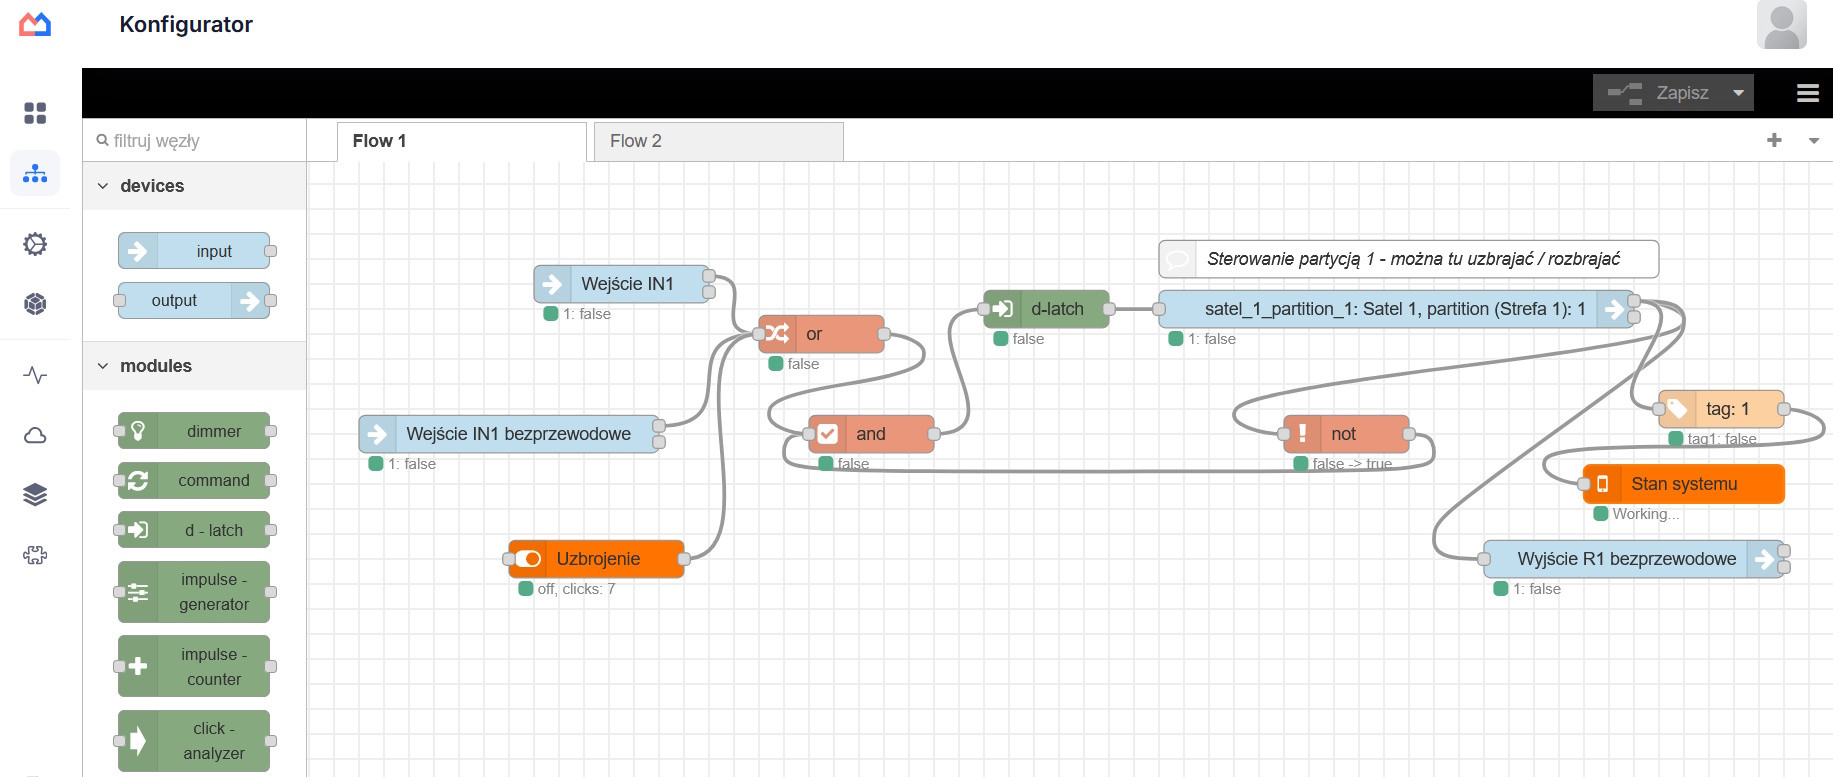Open the flow tabs list dropdown
Image resolution: width=1833 pixels, height=777 pixels.
pos(1814,141)
